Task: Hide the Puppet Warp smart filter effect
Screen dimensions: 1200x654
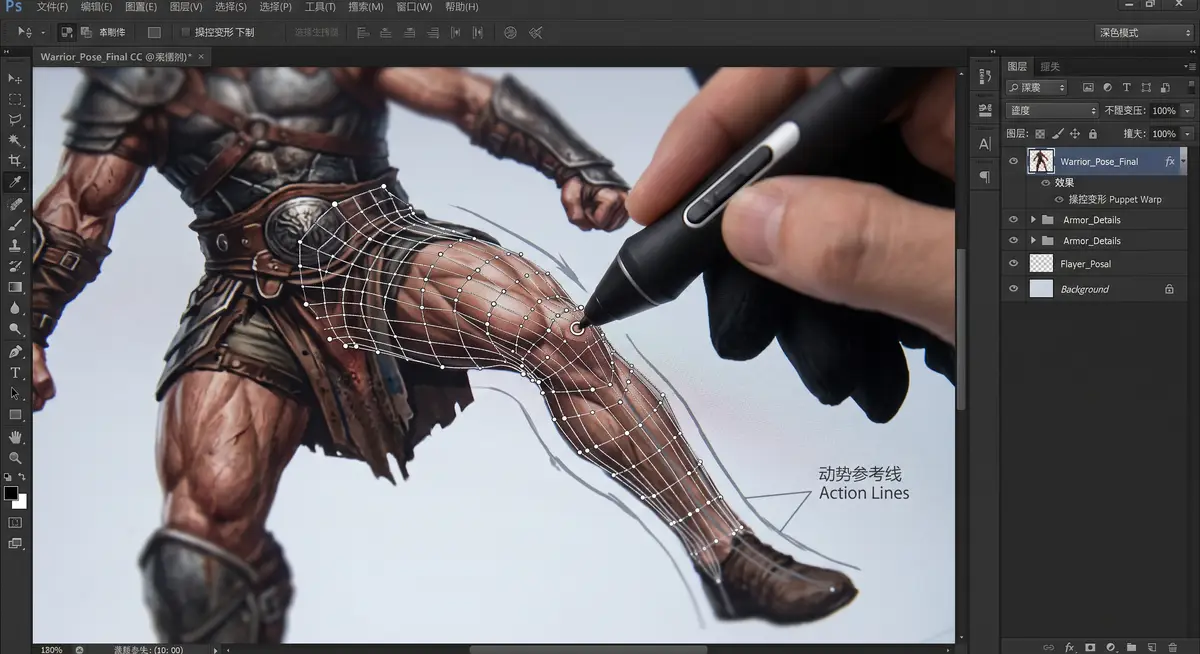Action: coord(1059,199)
